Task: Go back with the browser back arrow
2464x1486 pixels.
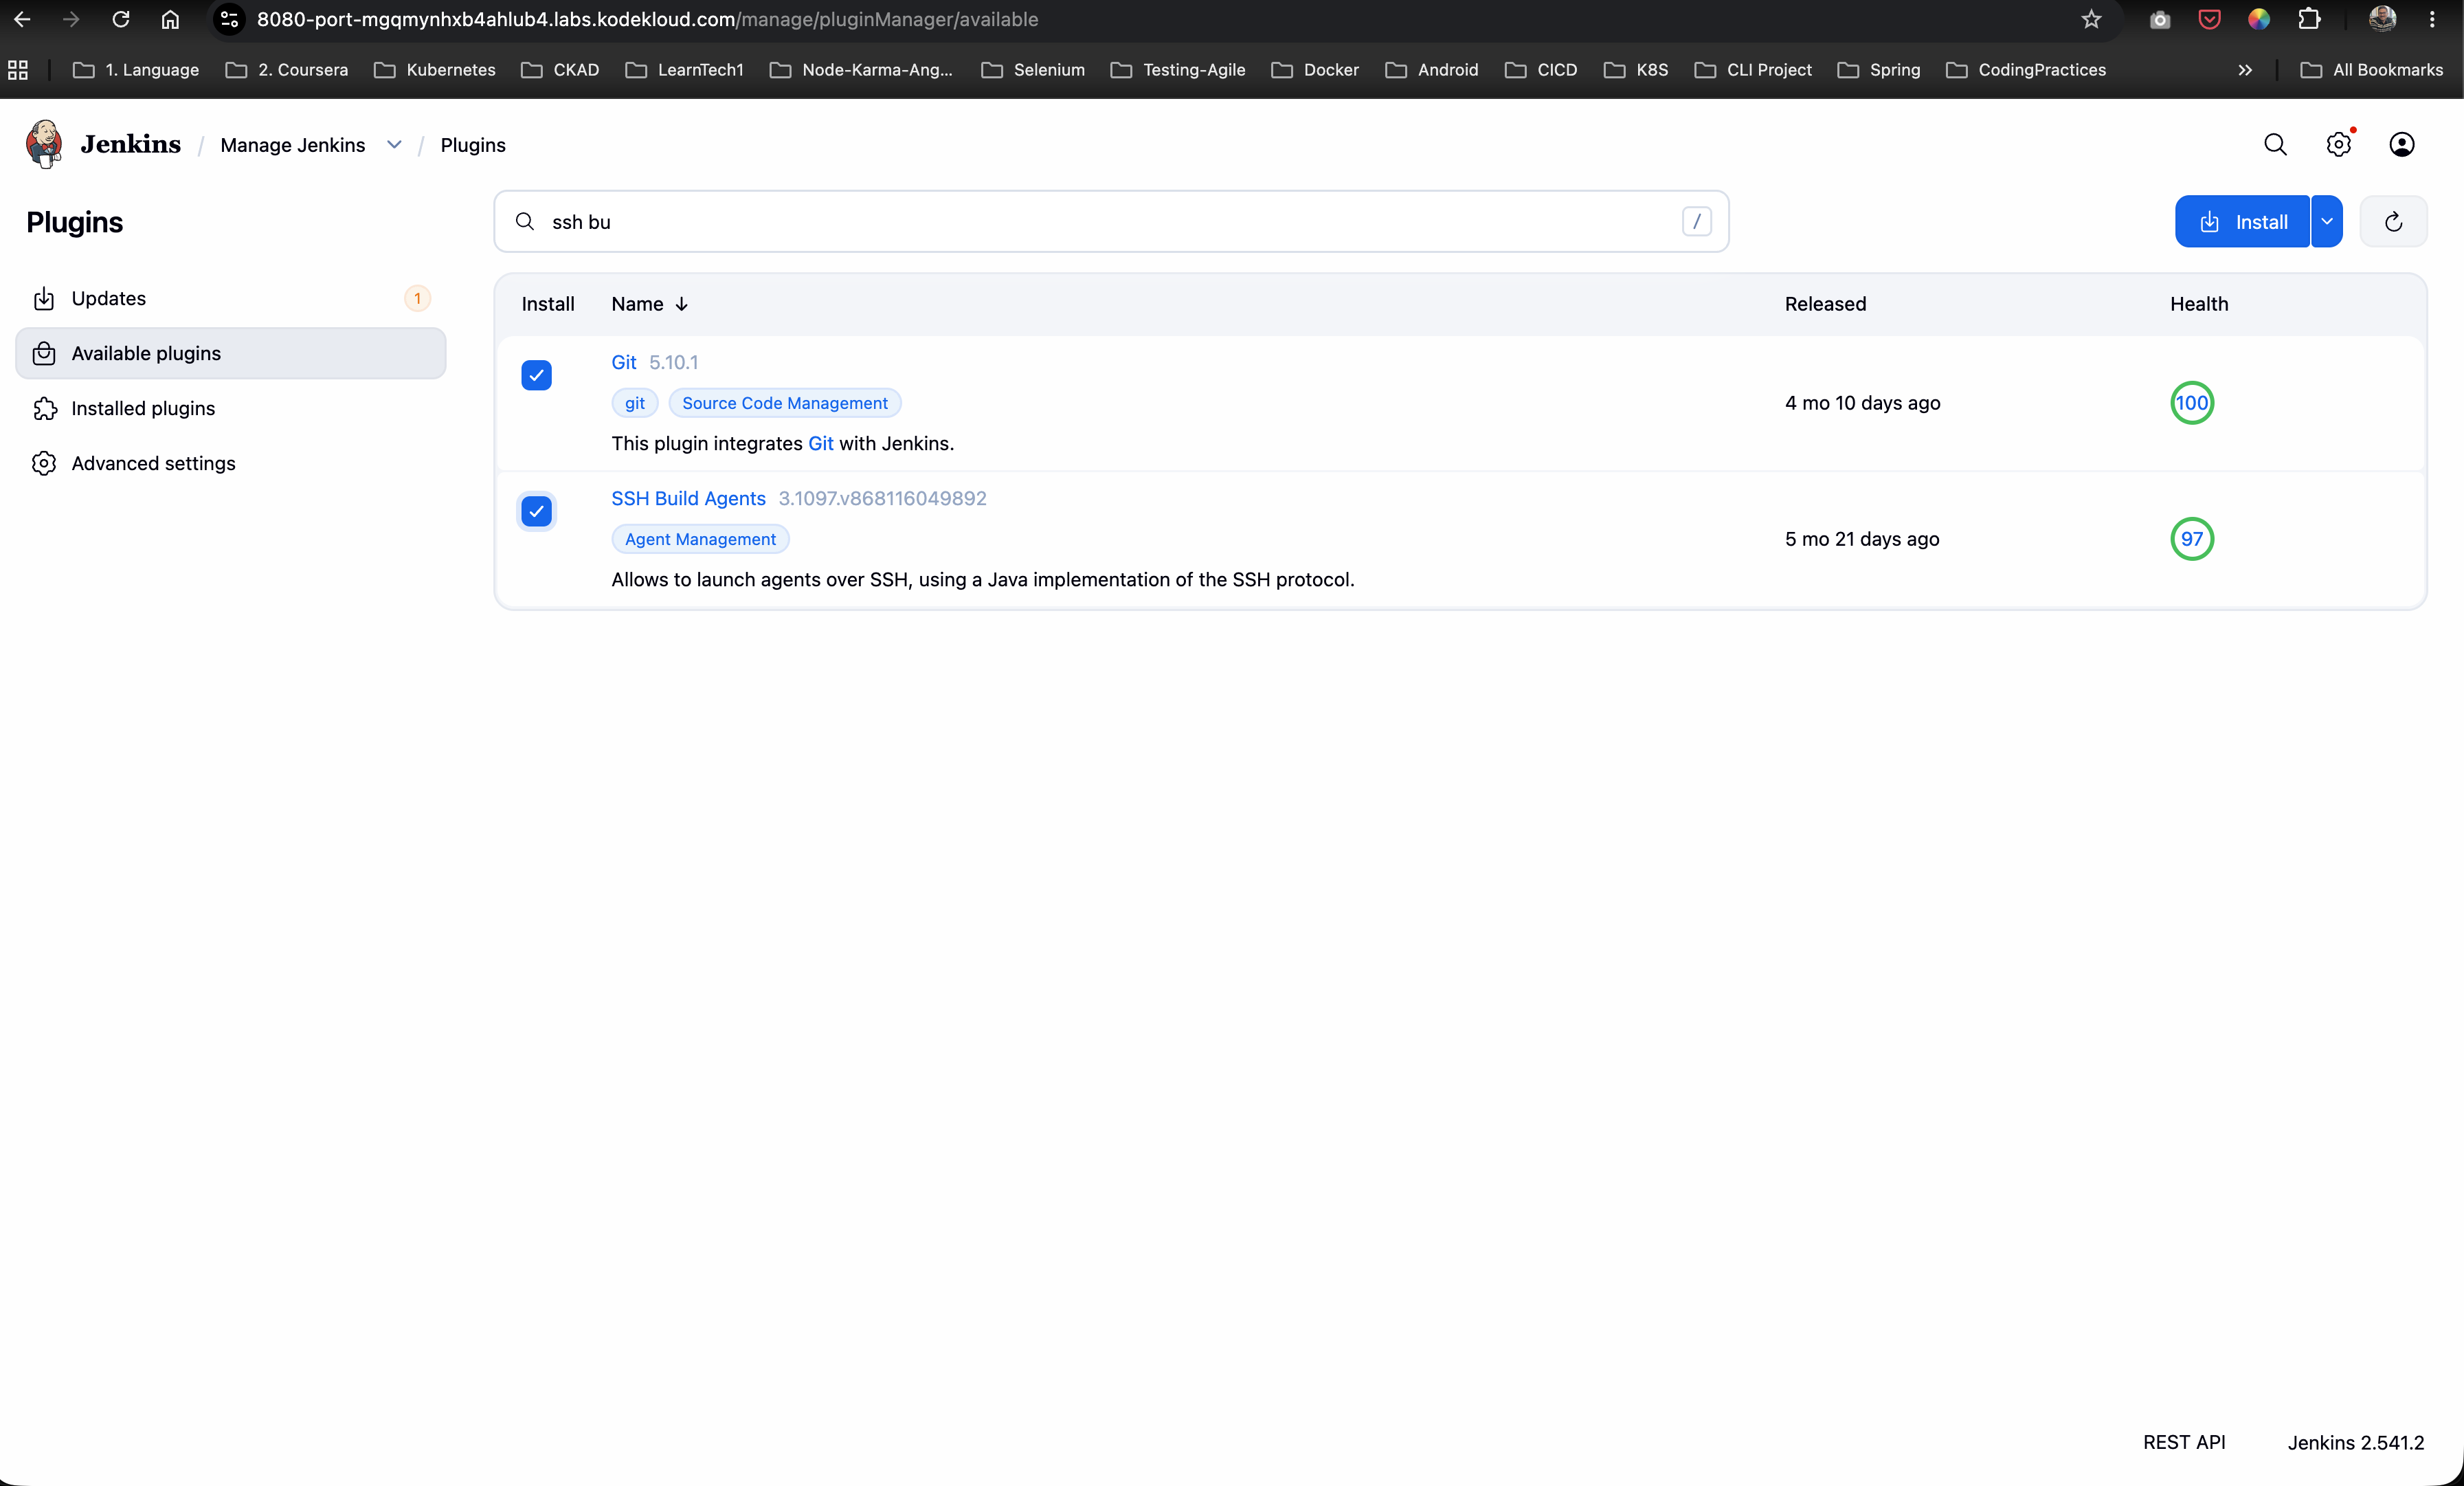Action: click(22, 19)
